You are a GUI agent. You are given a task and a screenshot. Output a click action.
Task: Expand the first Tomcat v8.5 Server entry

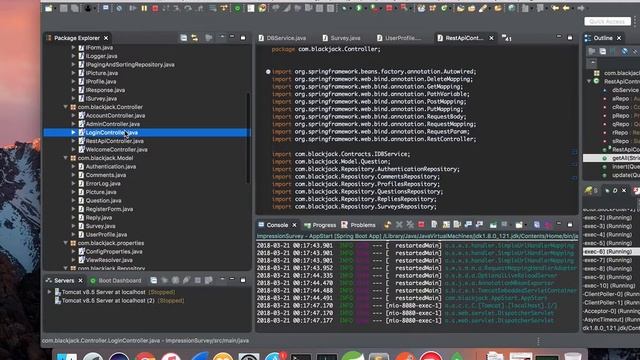49,292
